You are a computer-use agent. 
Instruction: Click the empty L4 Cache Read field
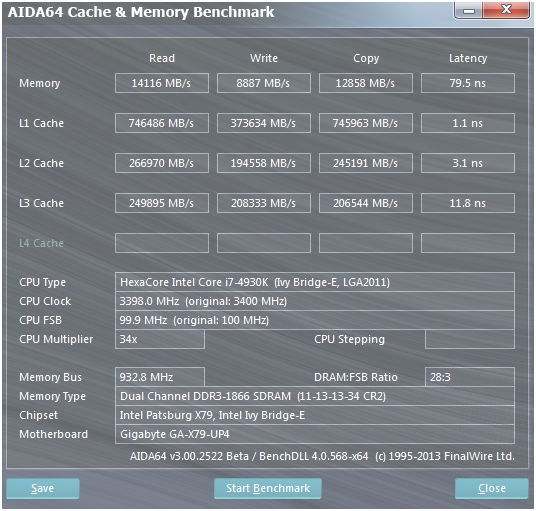pos(162,243)
